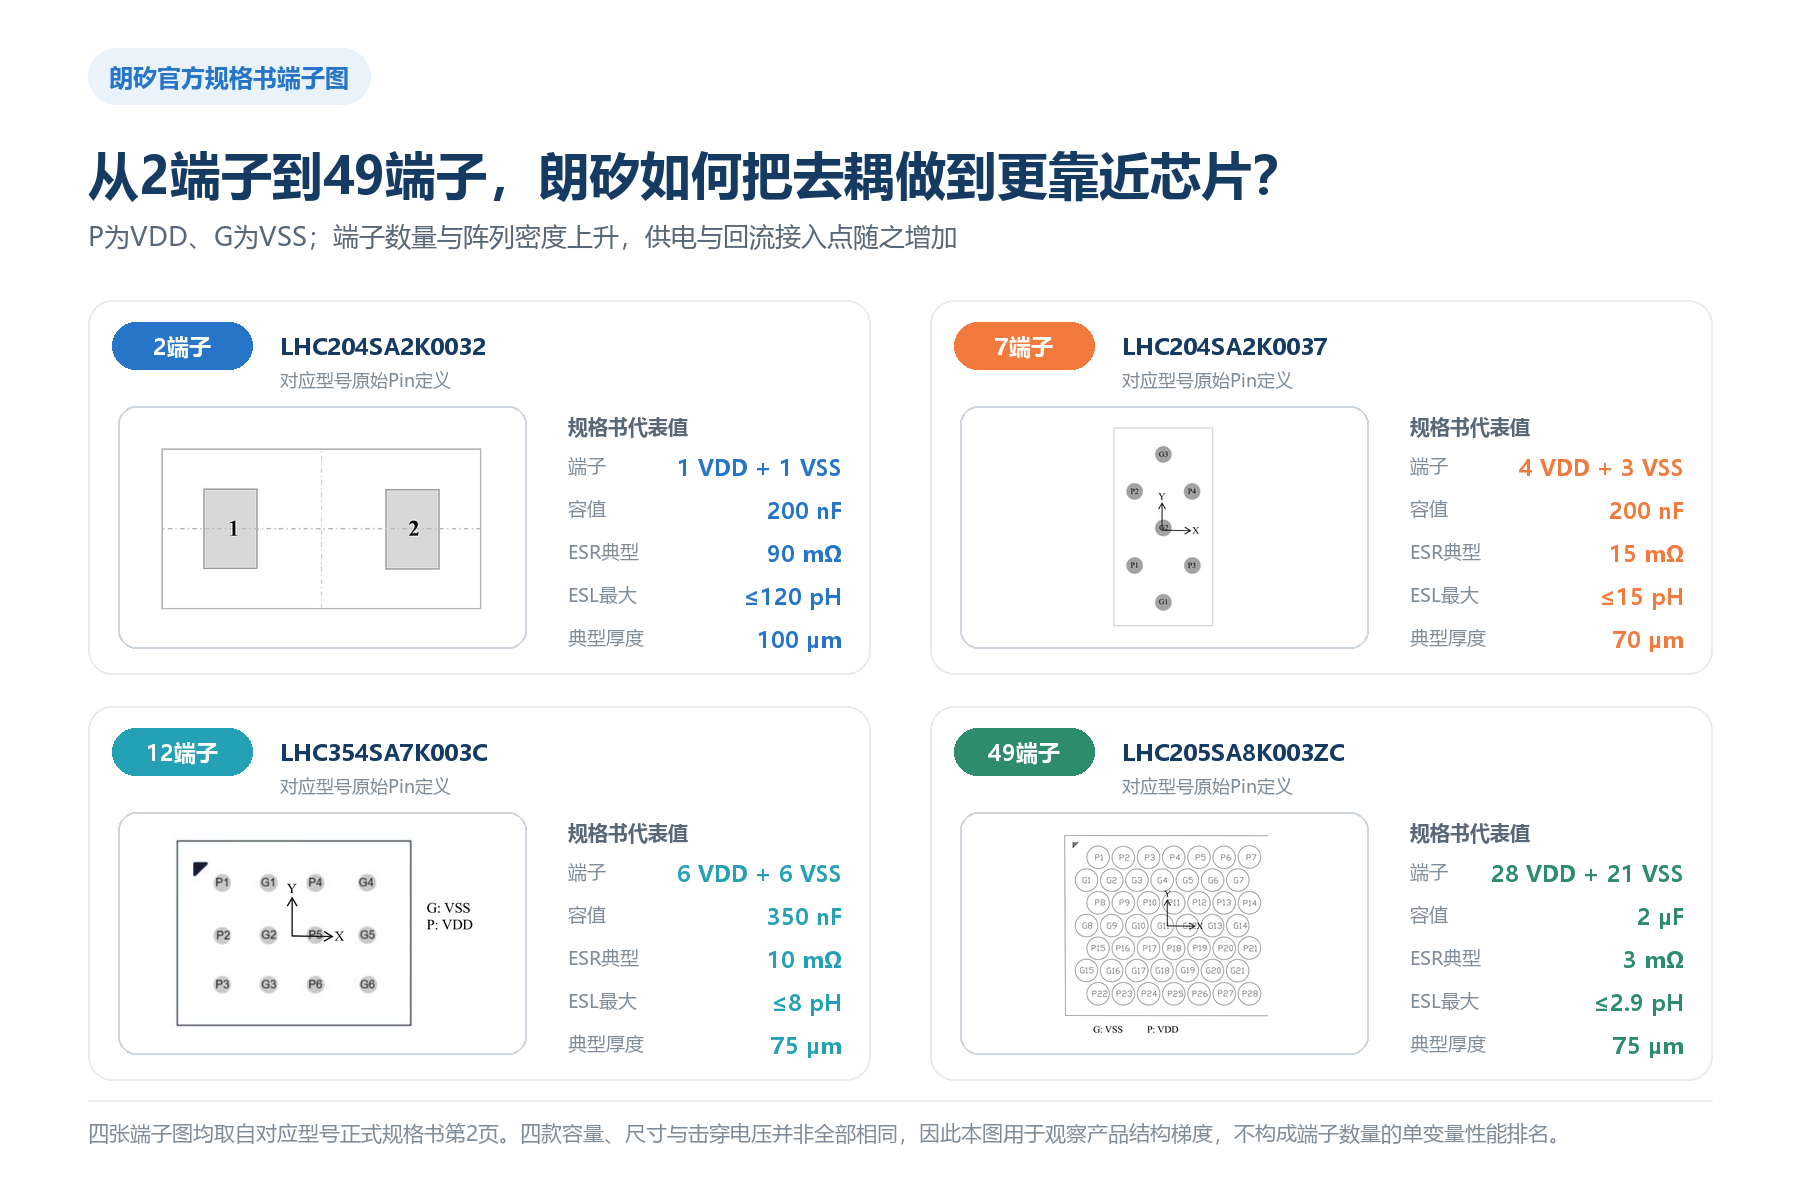This screenshot has height=1200, width=1800.
Task: Click the value 4 VDD + 3 VSS
Action: click(1601, 468)
